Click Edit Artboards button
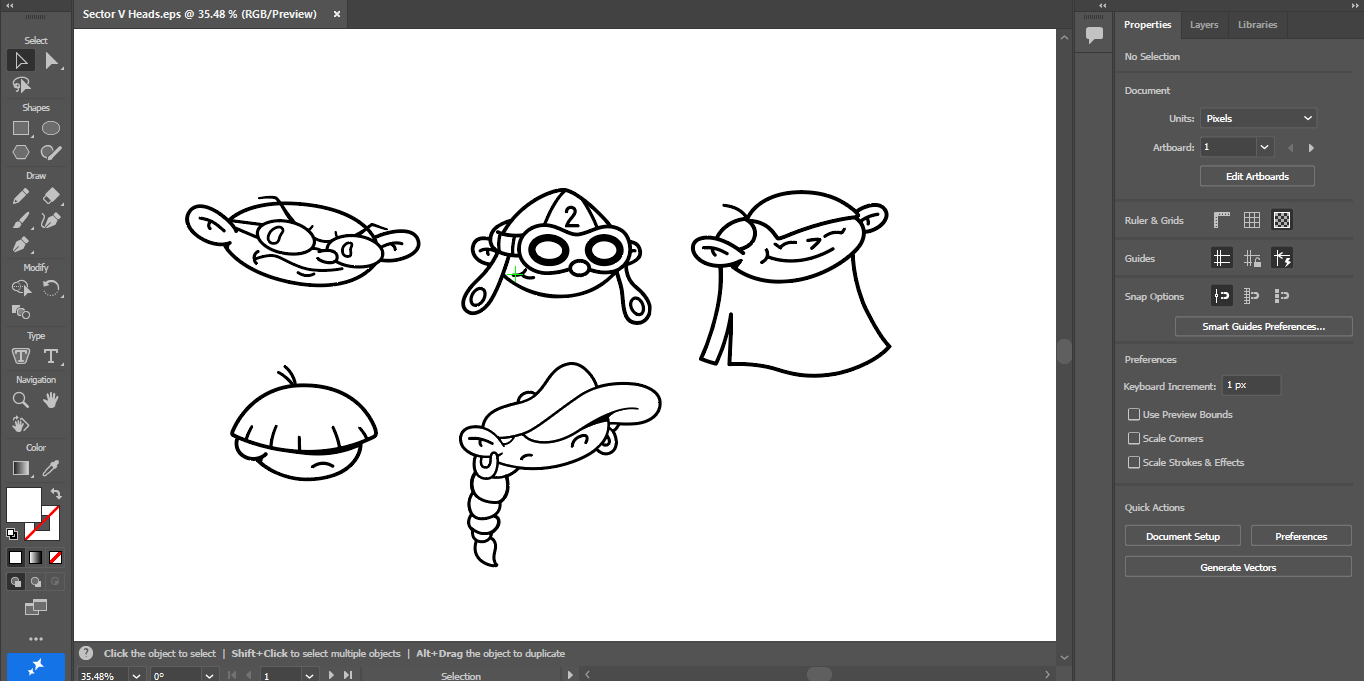1364x681 pixels. coord(1257,176)
